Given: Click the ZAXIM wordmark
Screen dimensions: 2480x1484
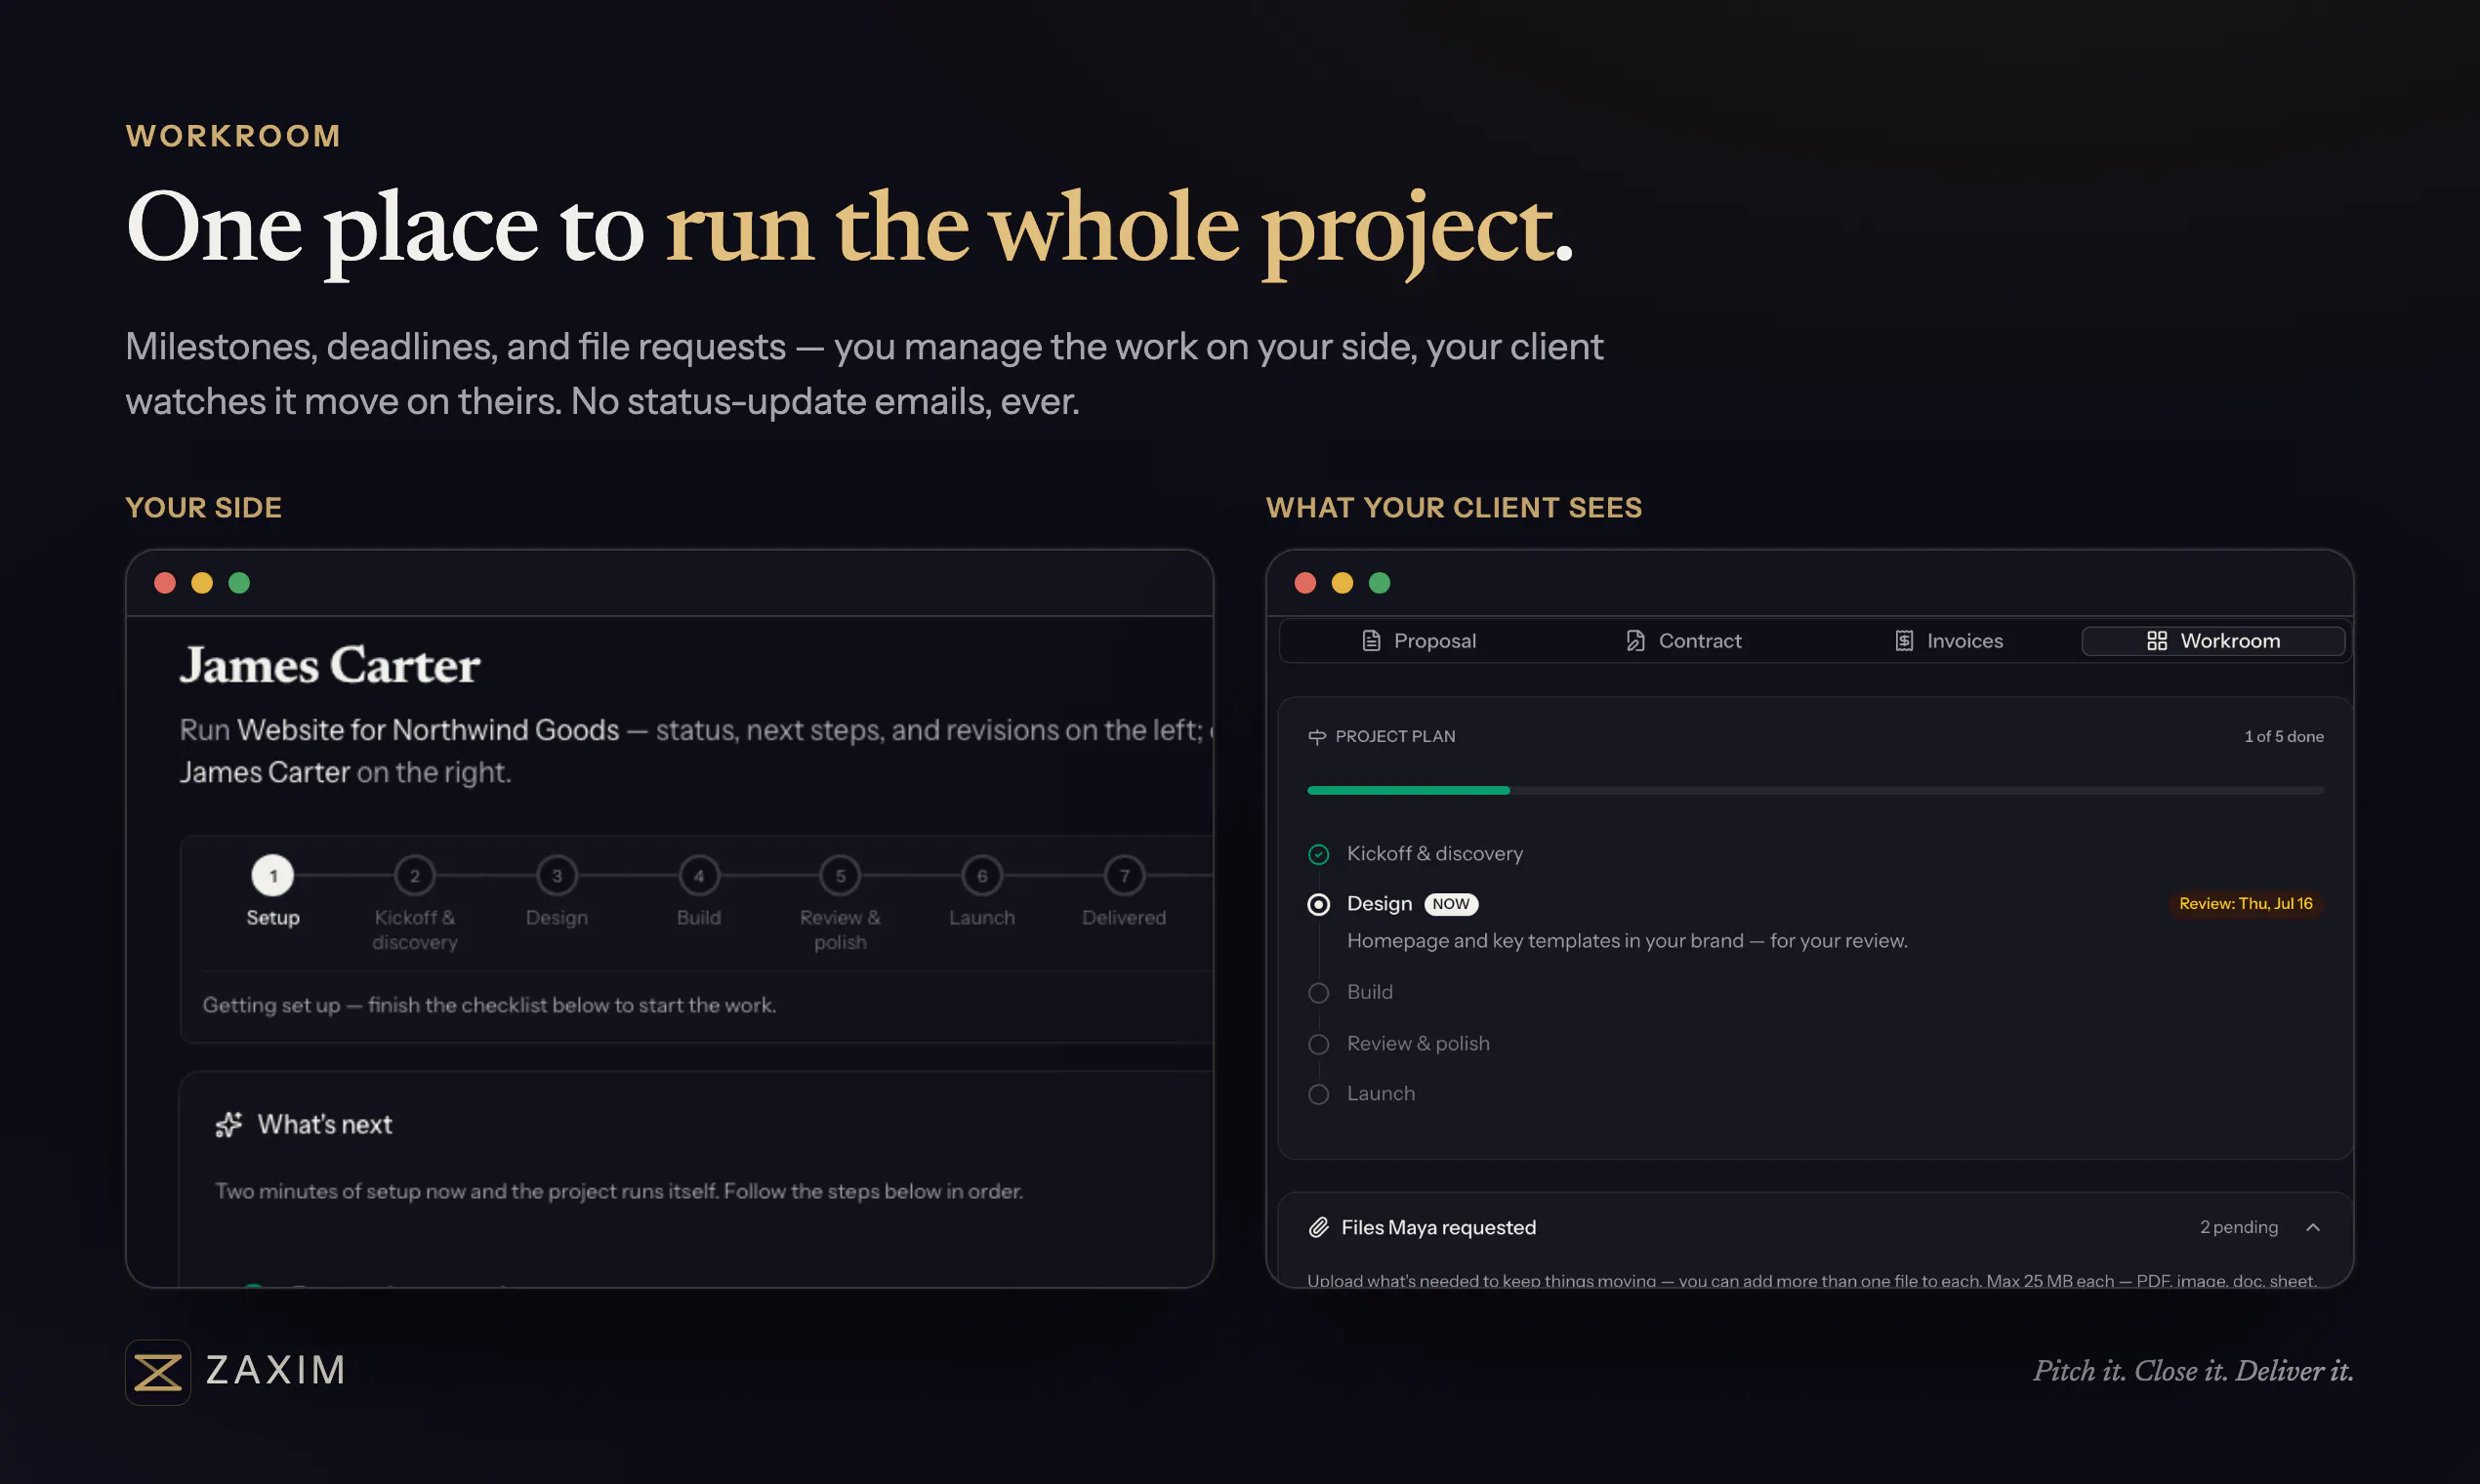Looking at the screenshot, I should [x=275, y=1371].
